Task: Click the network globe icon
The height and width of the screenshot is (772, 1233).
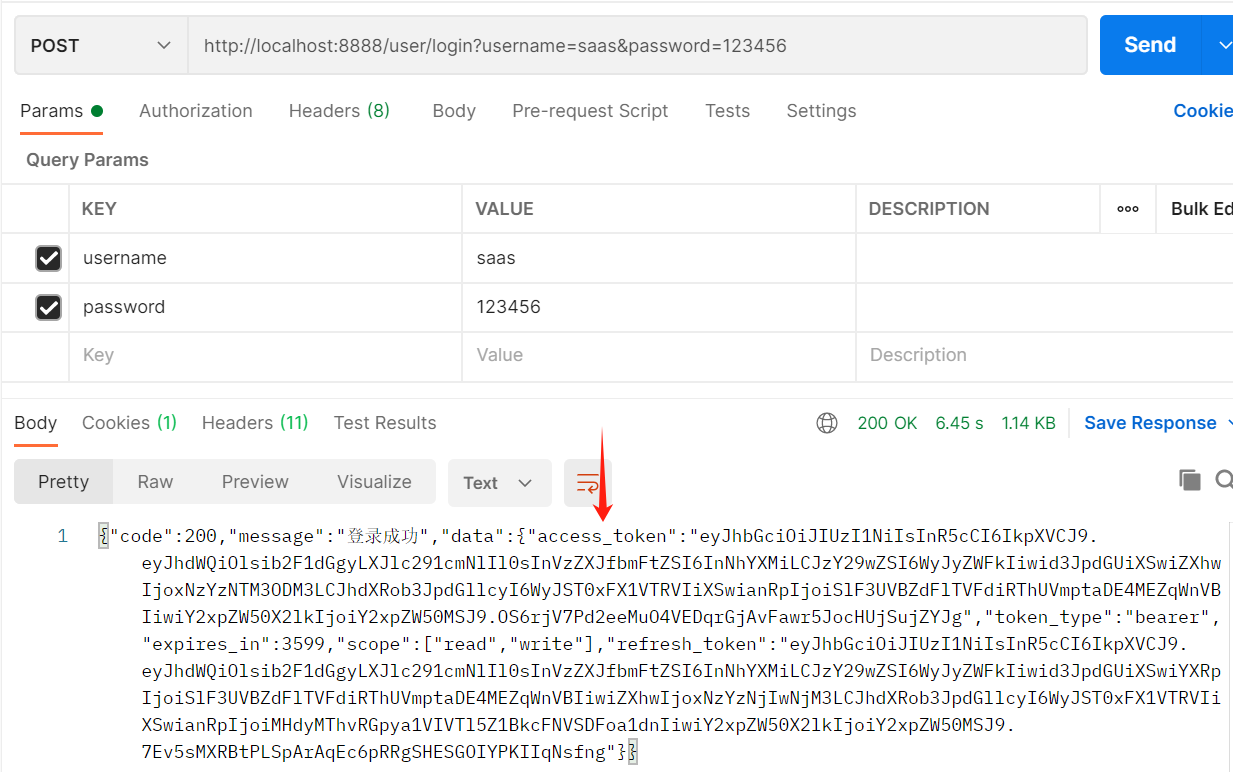Action: click(827, 423)
